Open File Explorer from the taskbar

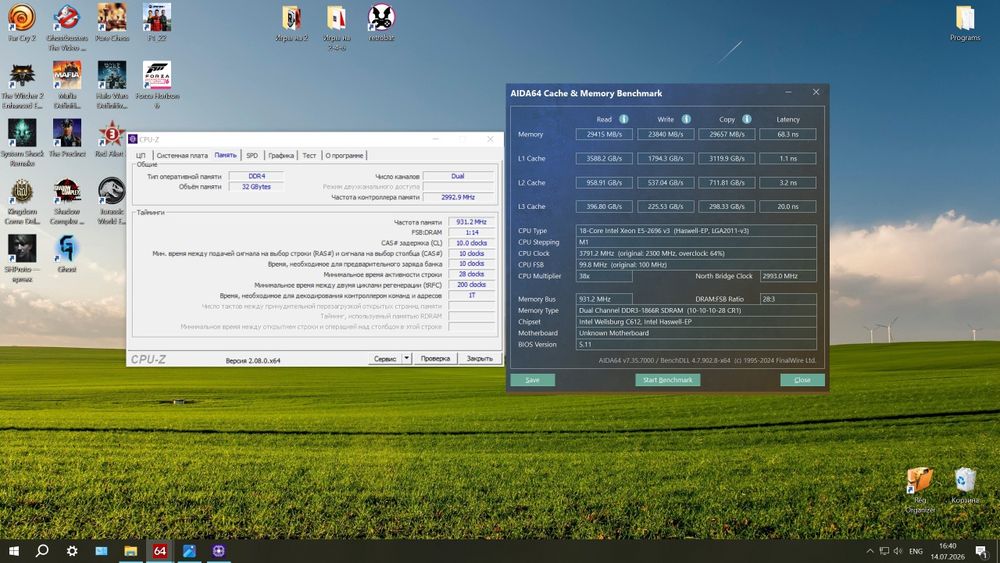point(131,551)
